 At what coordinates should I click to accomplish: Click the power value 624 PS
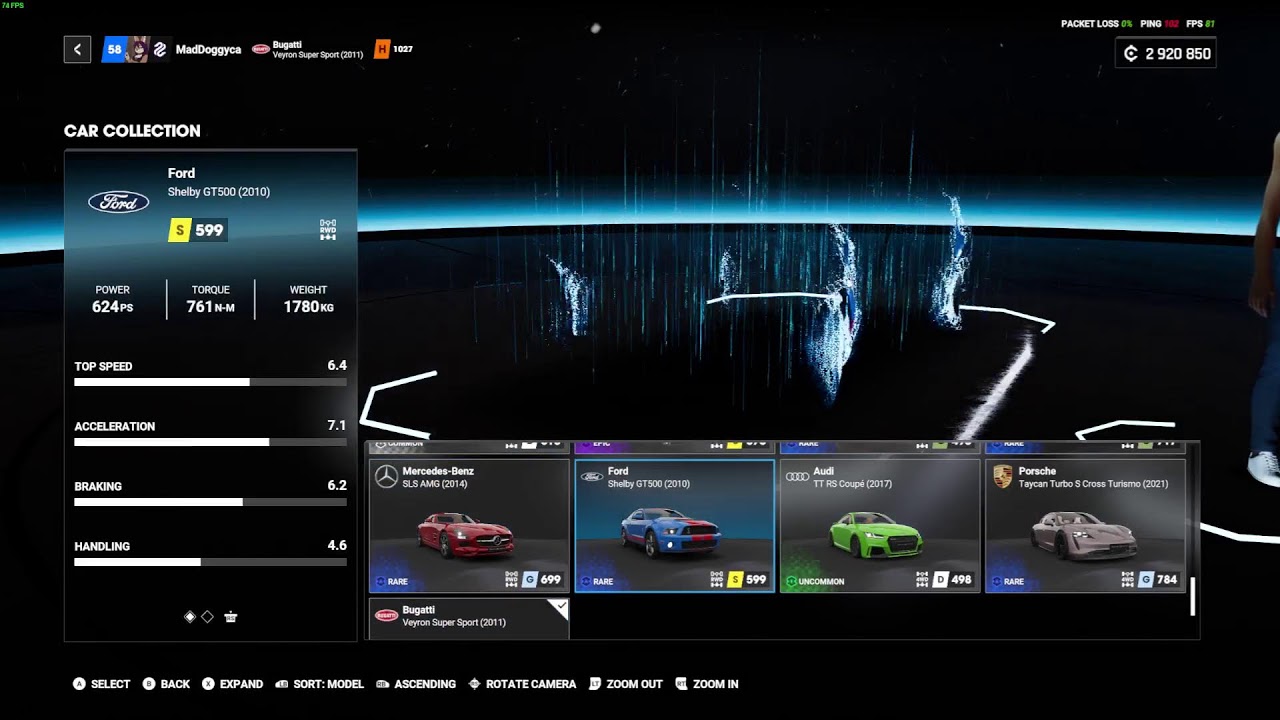[113, 307]
